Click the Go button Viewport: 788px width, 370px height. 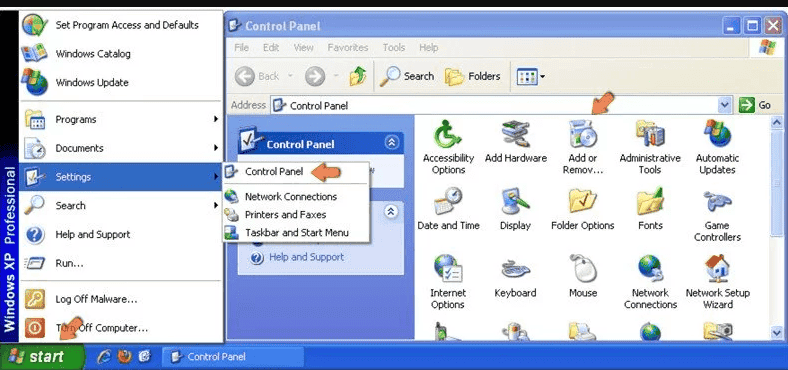point(755,105)
